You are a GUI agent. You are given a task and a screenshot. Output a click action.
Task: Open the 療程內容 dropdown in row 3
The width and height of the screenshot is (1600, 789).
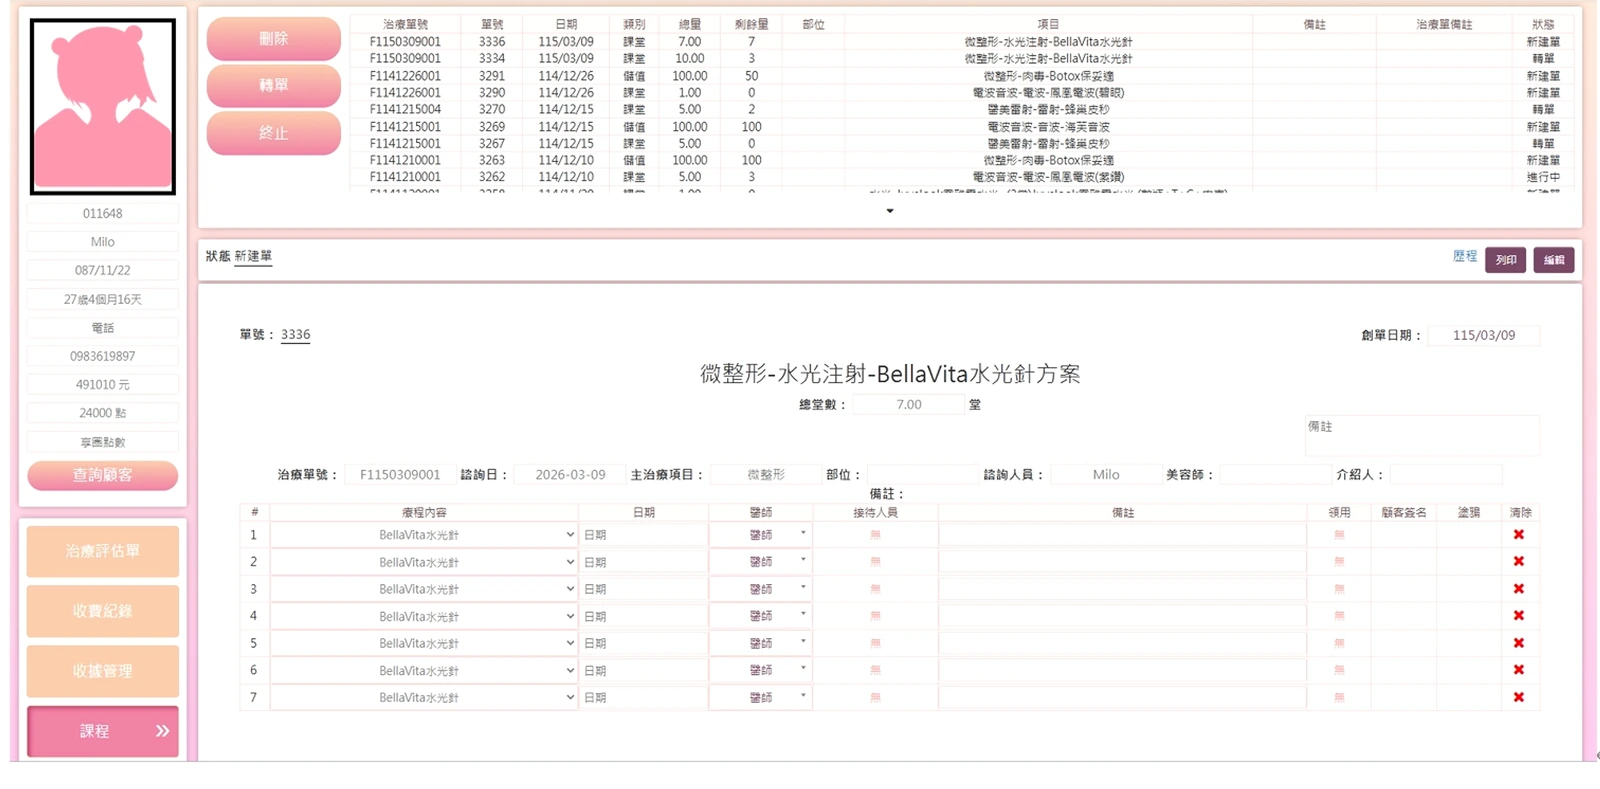[424, 589]
